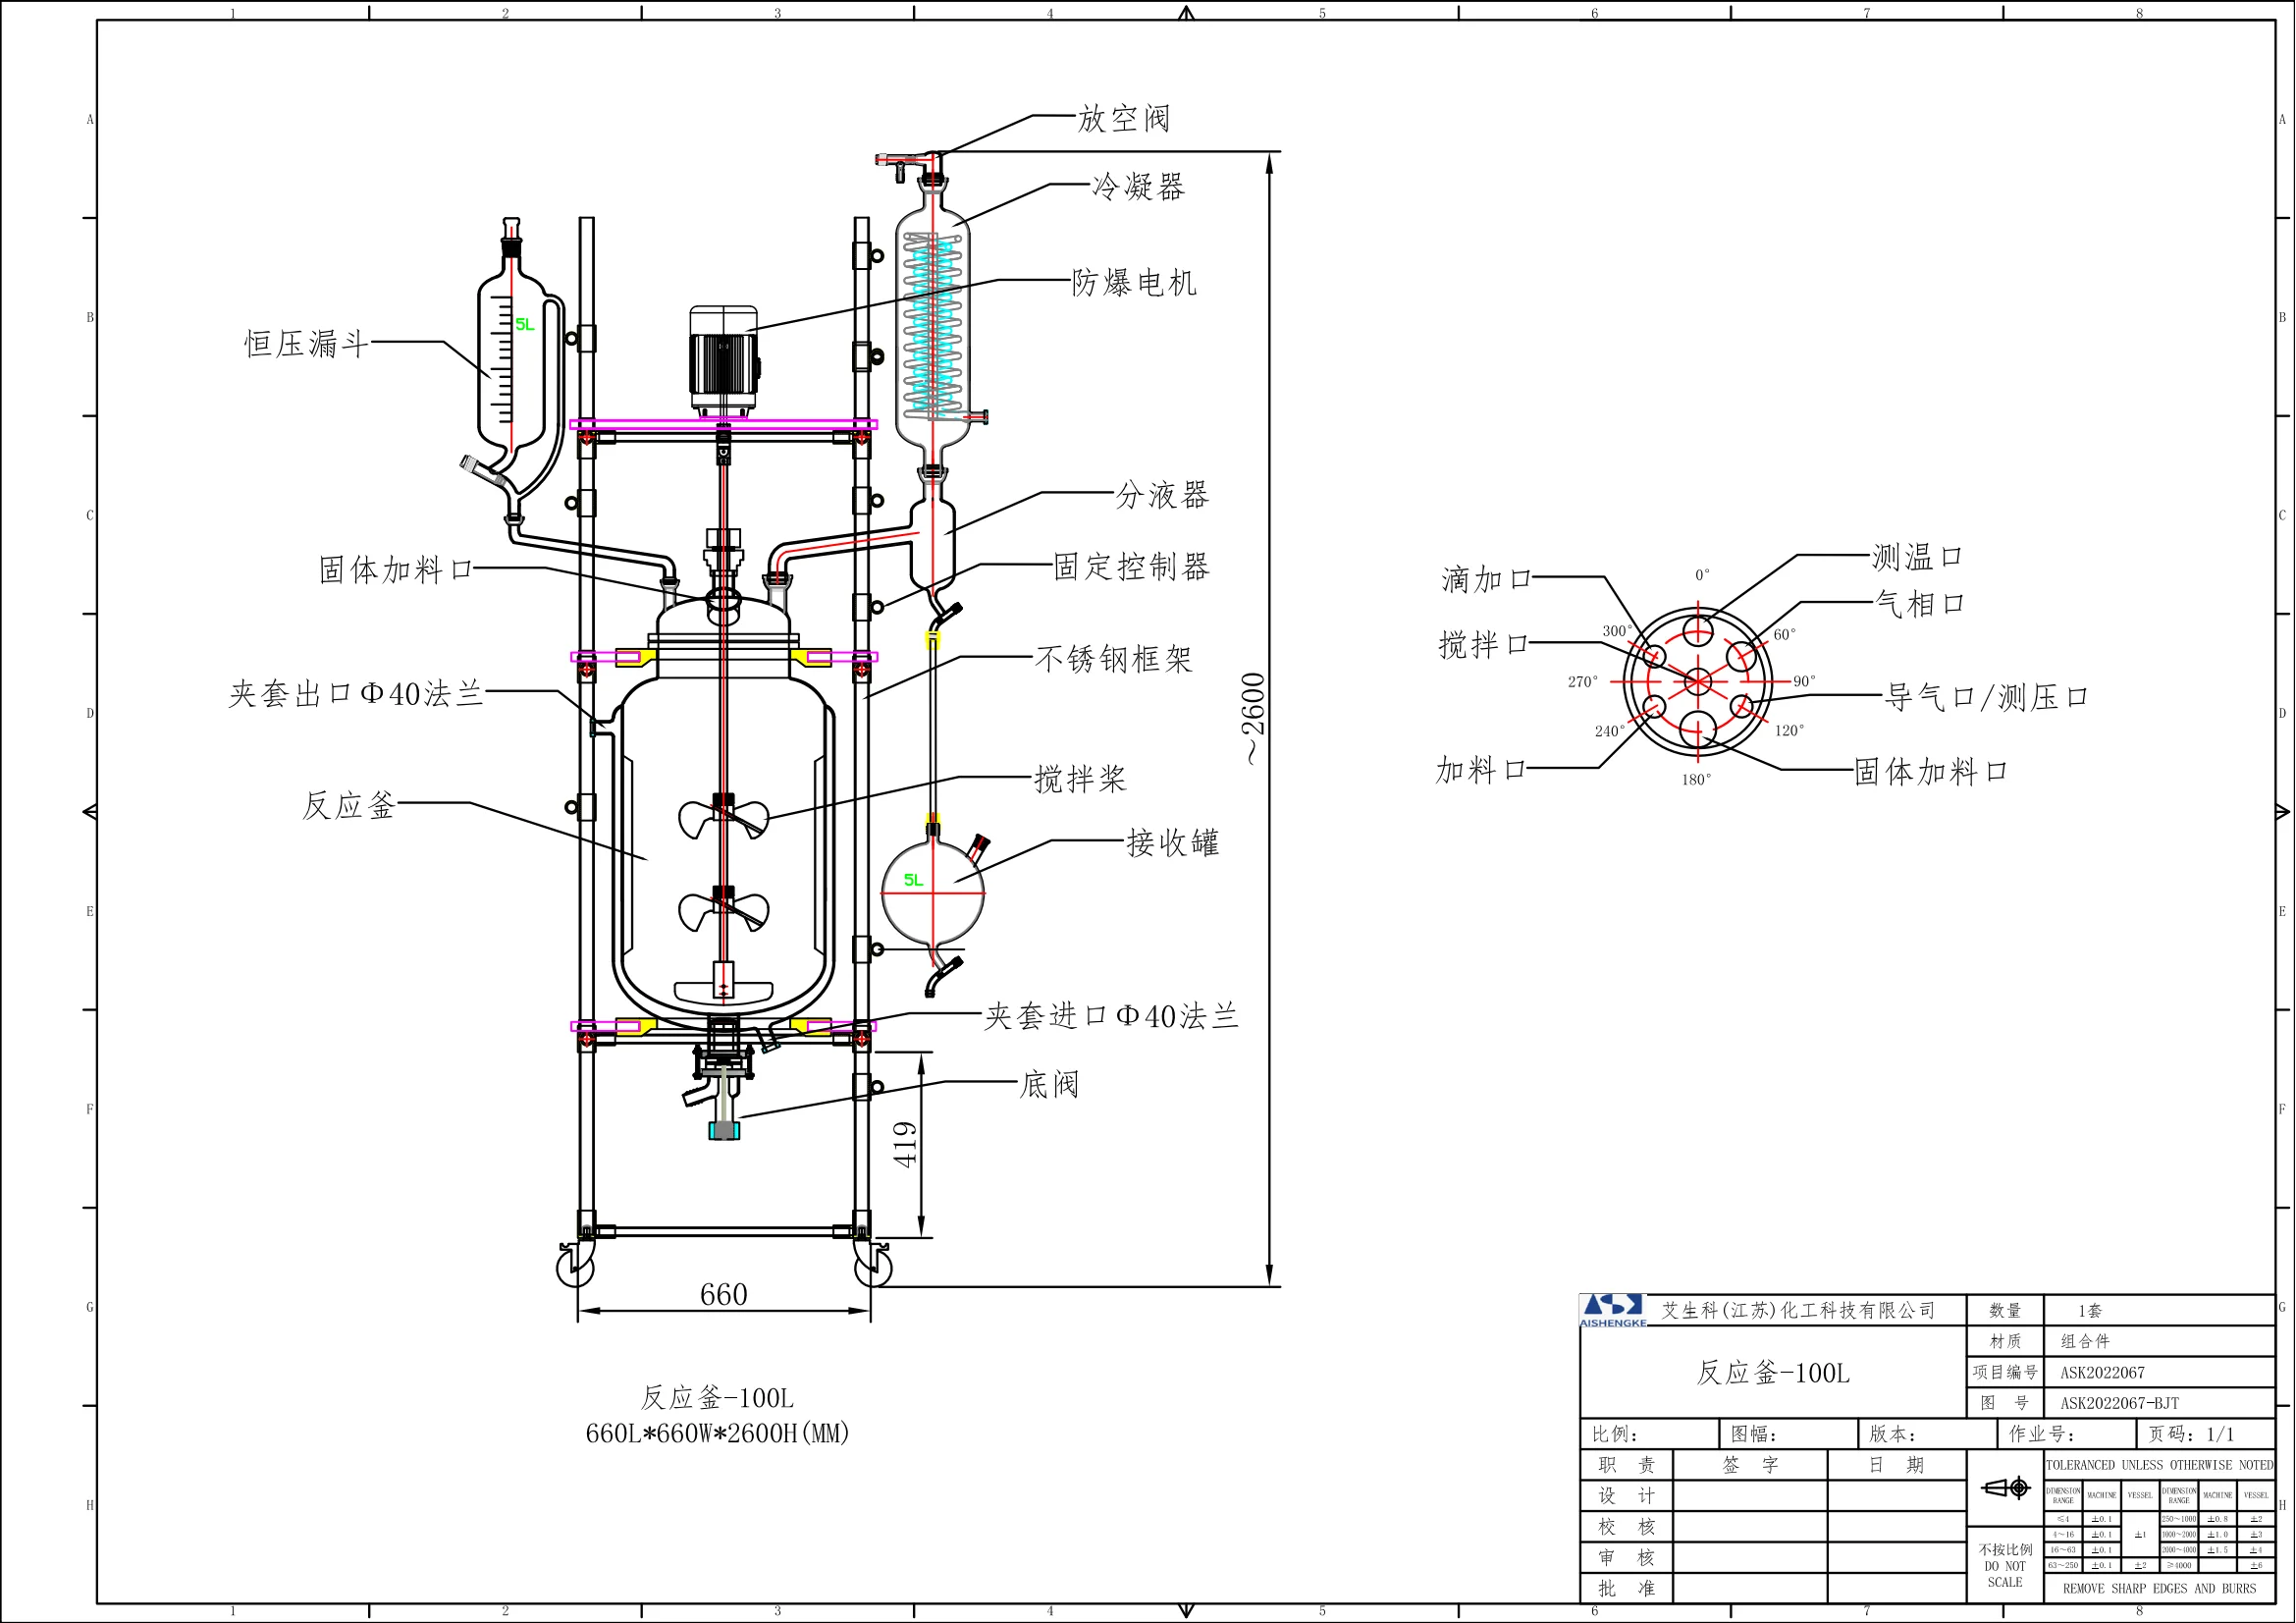2296x1623 pixels.
Task: Click the AISHENGKE company logo
Action: pyautogui.click(x=1613, y=1310)
